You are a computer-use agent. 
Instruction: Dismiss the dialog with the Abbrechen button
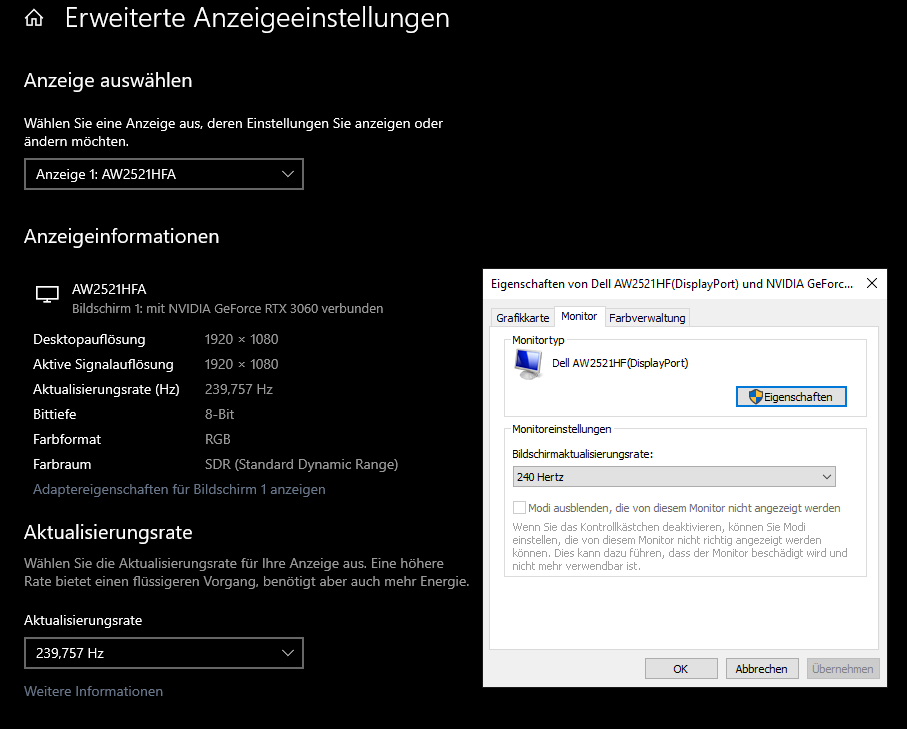[x=762, y=668]
